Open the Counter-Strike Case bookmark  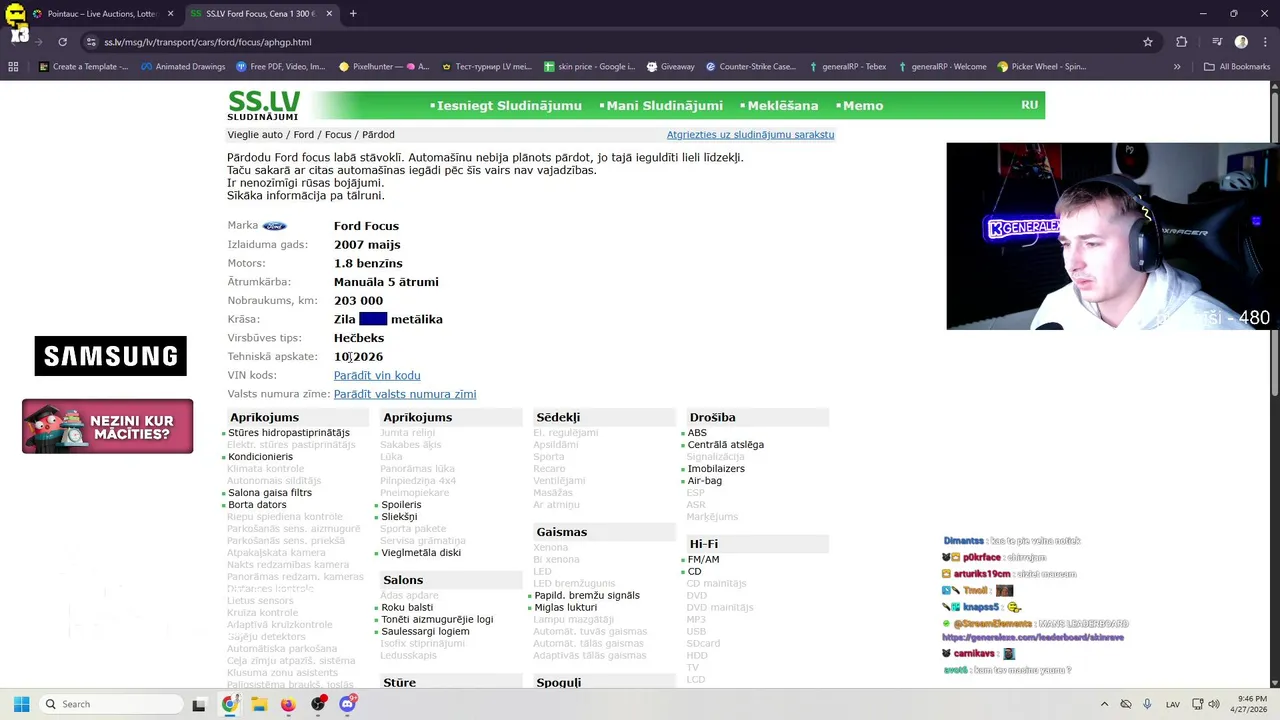pos(751,67)
